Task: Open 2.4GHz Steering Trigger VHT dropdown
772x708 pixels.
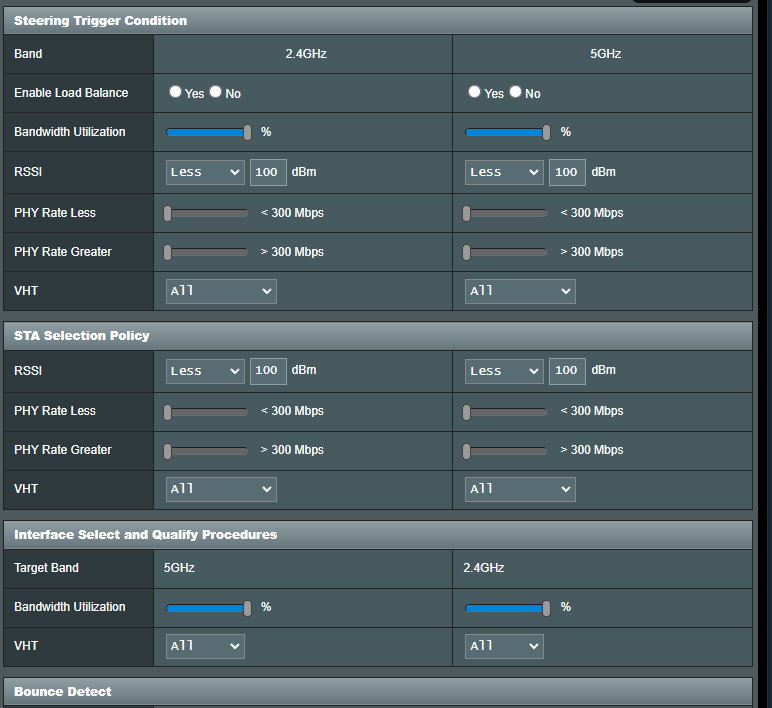Action: pos(221,291)
